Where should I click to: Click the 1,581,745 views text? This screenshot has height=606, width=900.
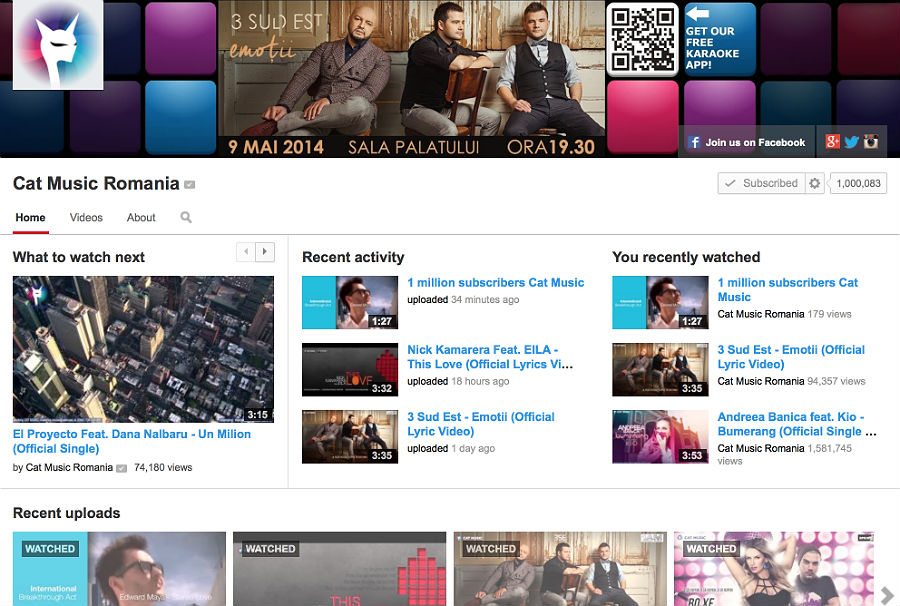(785, 454)
